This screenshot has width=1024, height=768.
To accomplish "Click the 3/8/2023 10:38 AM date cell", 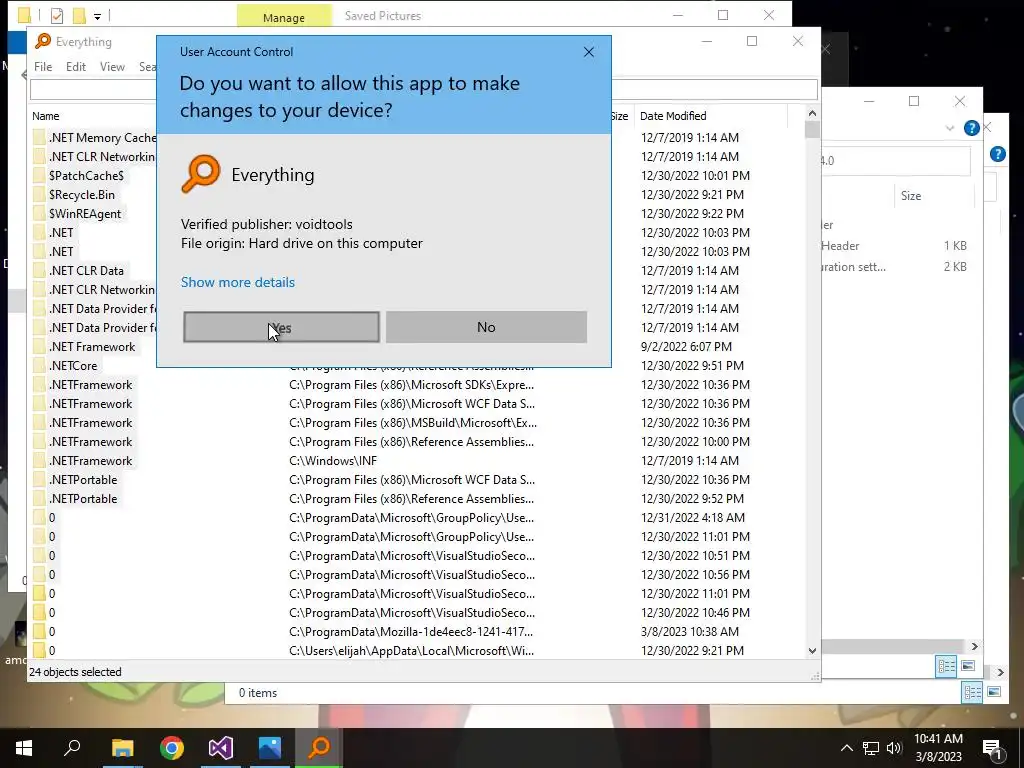I will click(x=690, y=632).
